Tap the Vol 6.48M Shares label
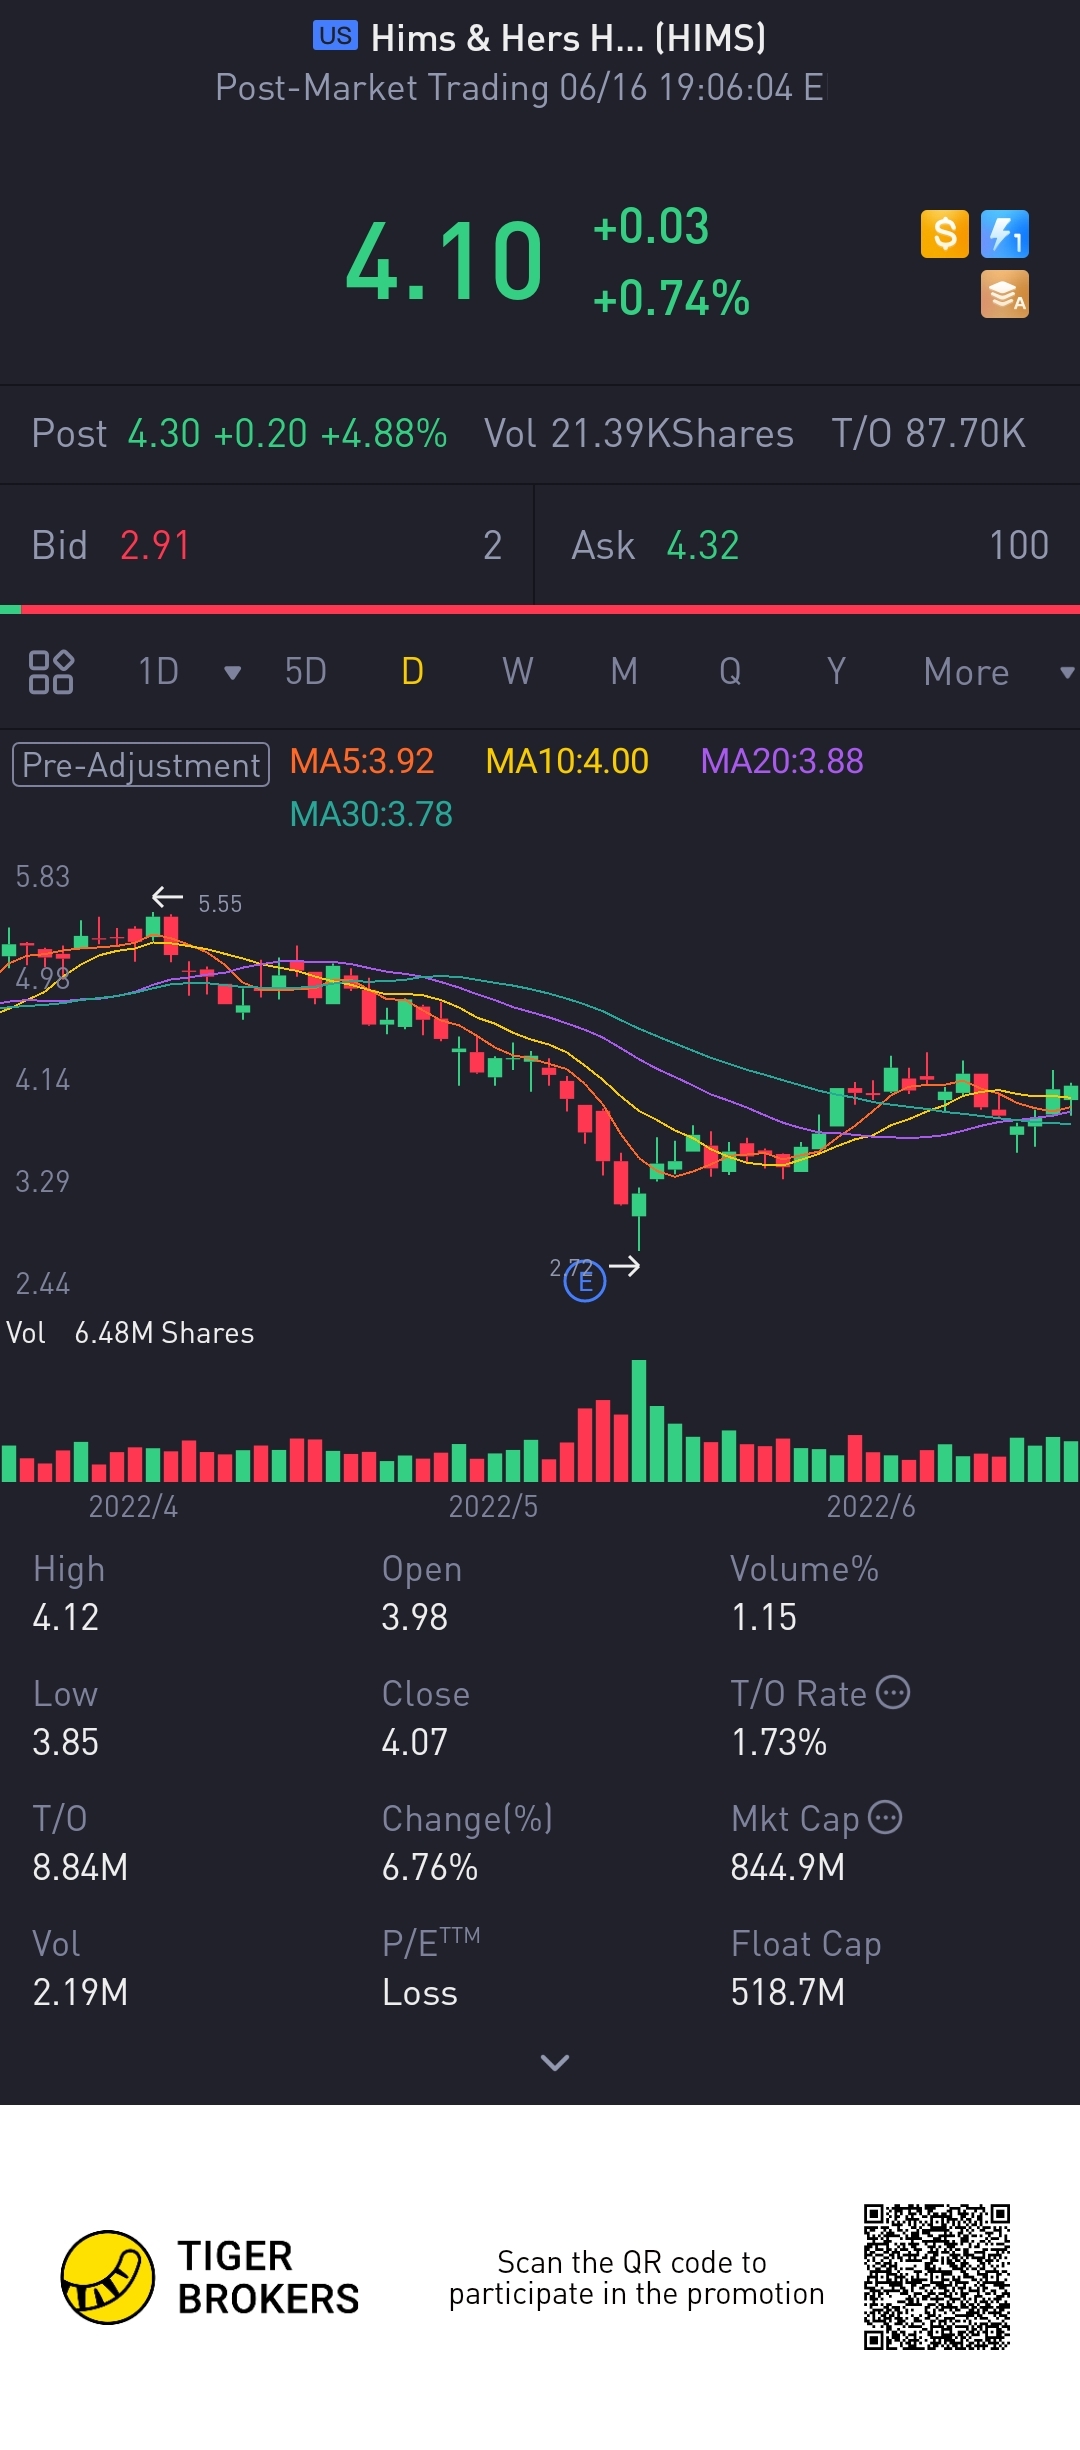The height and width of the screenshot is (2450, 1080). 130,1333
